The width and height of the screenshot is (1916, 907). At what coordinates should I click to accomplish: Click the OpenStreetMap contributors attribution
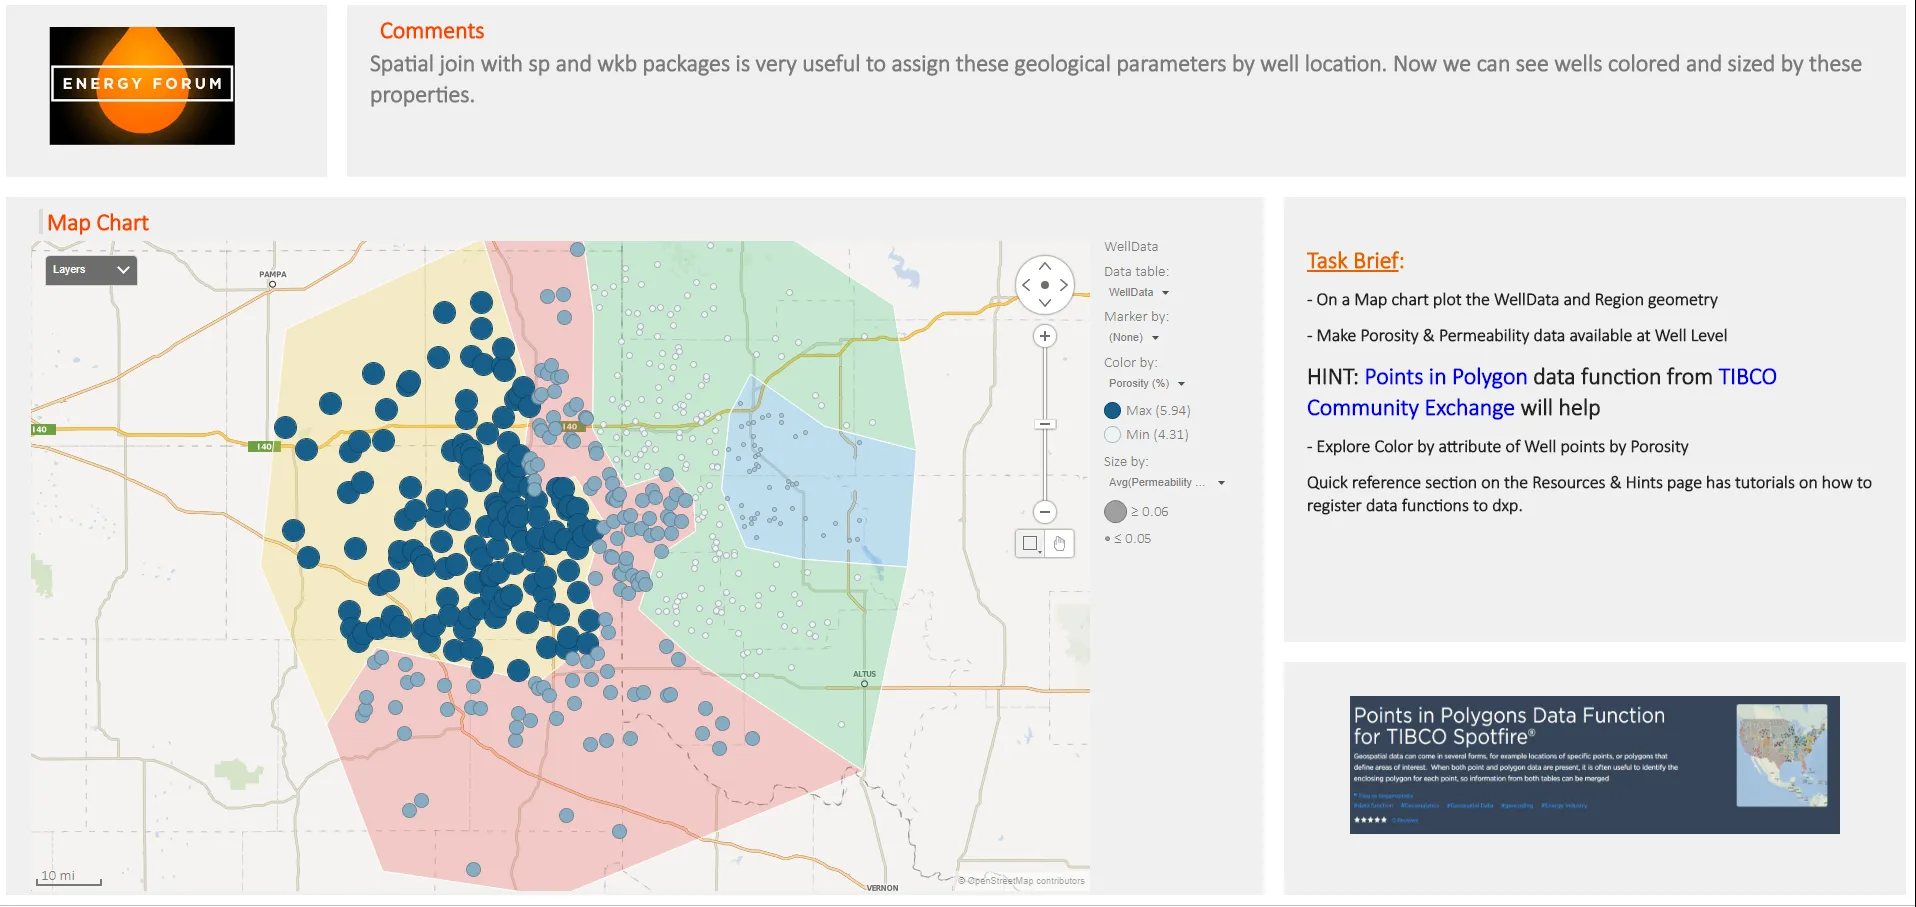click(1021, 881)
